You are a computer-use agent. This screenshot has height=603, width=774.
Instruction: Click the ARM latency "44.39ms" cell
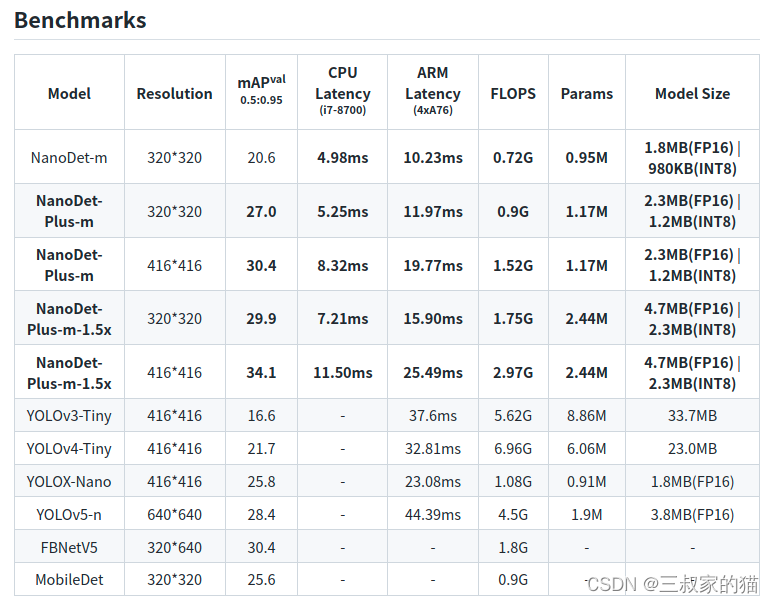click(433, 515)
